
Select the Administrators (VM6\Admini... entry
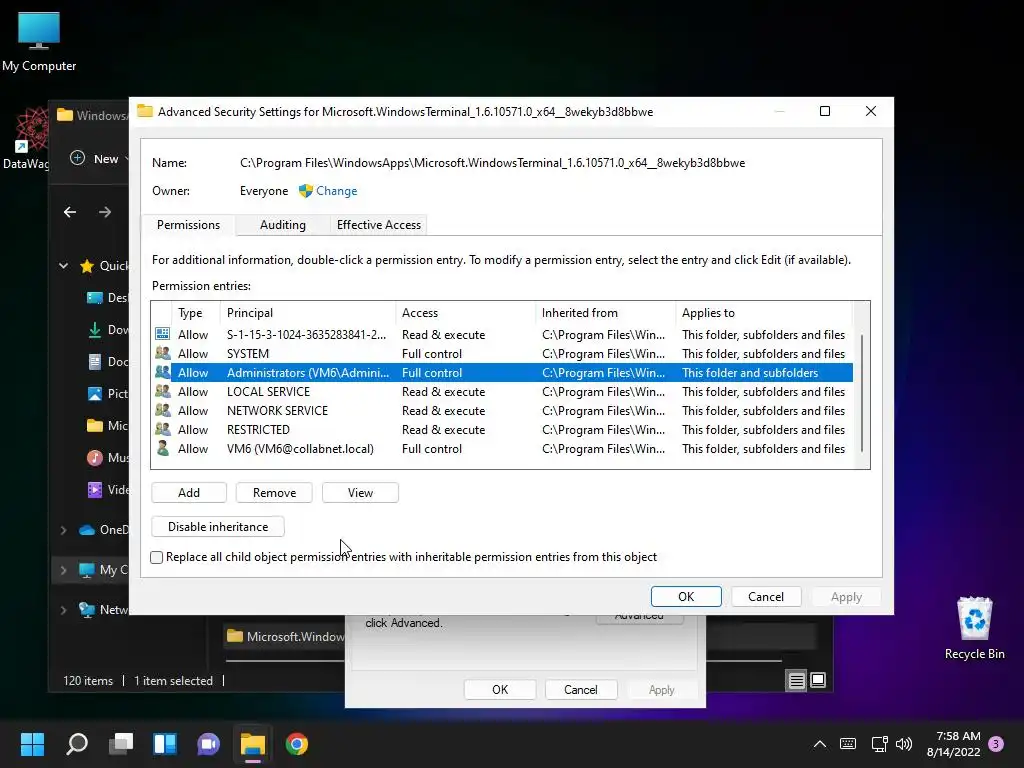tap(502, 372)
